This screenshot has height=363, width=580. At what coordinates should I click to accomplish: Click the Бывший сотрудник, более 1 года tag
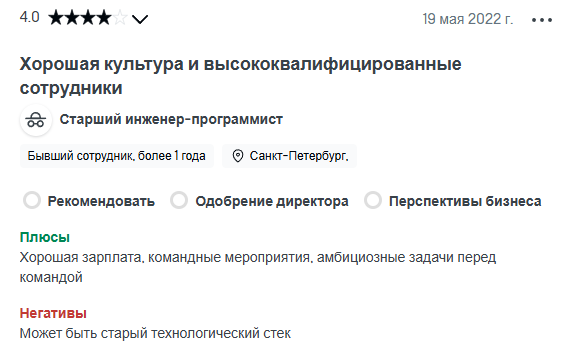(x=117, y=156)
